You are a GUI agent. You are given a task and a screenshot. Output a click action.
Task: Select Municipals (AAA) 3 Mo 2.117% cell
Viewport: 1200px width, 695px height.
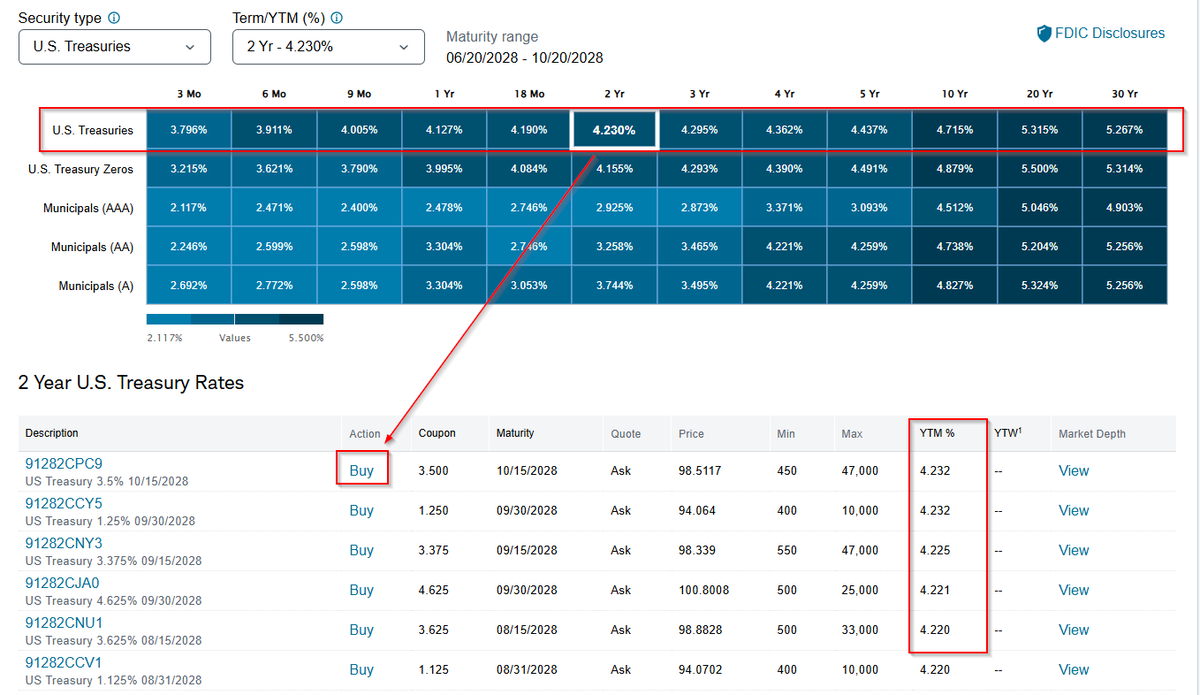click(x=189, y=208)
